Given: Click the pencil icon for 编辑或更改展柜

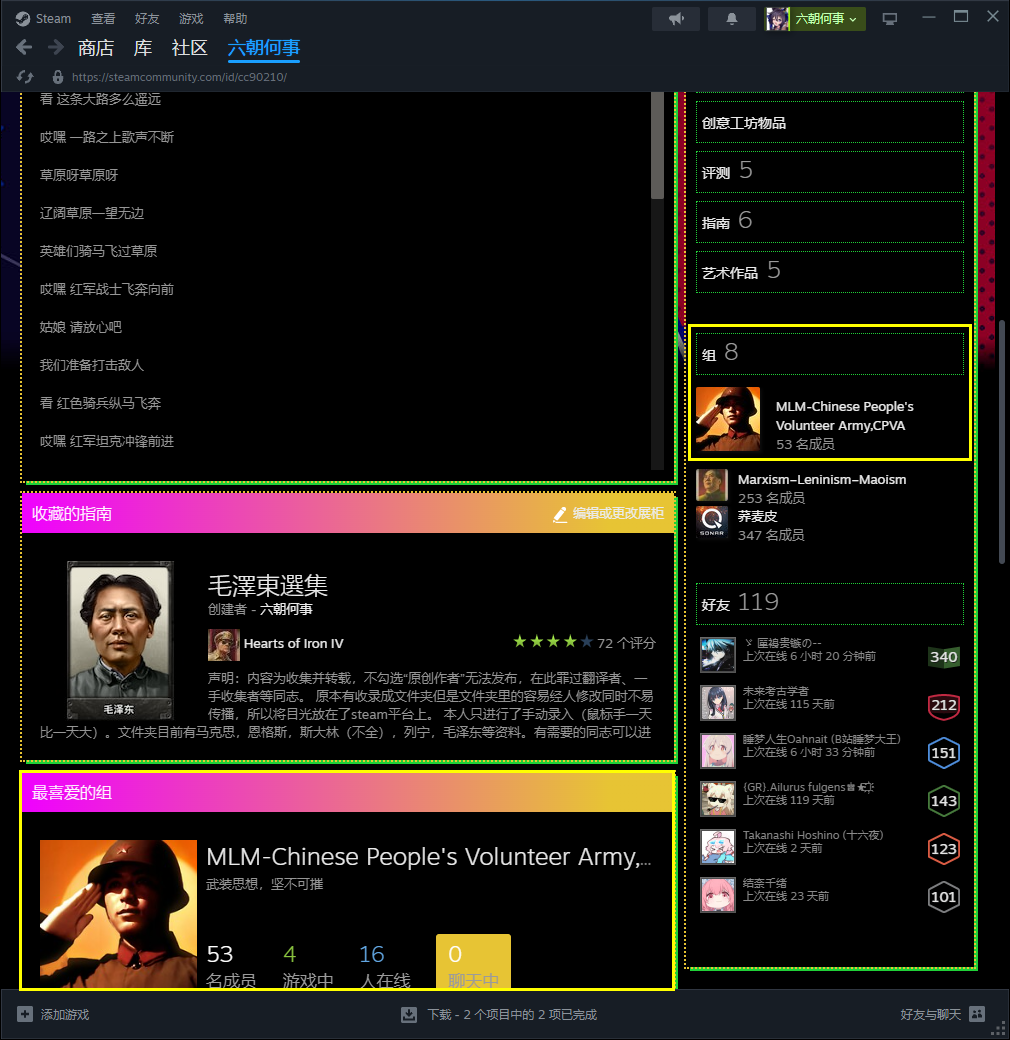Looking at the screenshot, I should [560, 514].
